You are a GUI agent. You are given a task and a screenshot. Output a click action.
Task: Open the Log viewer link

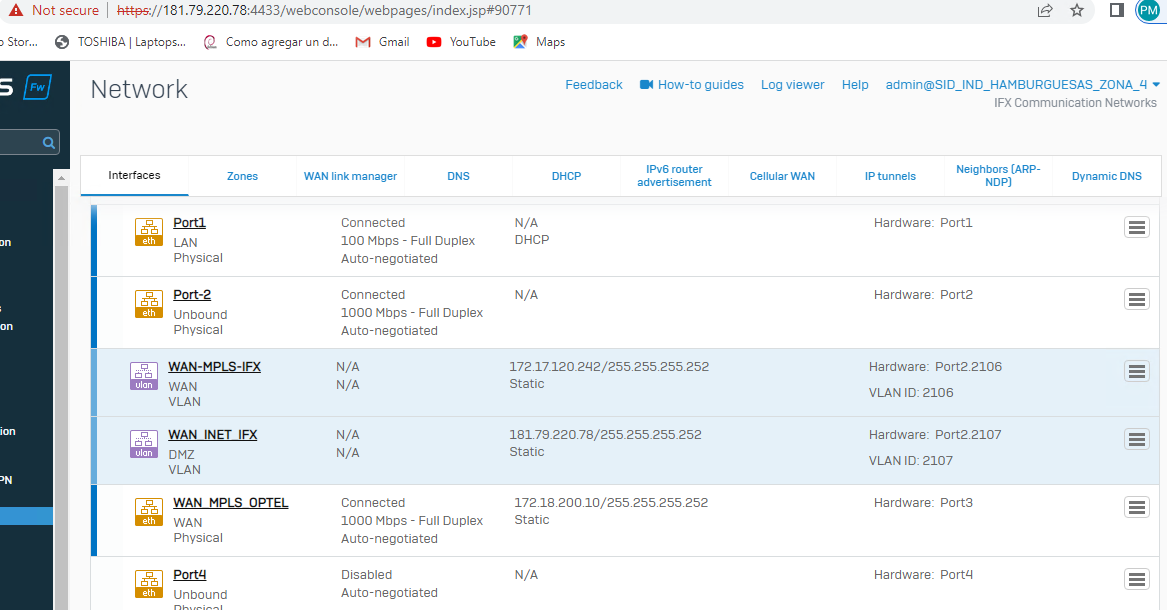[792, 85]
